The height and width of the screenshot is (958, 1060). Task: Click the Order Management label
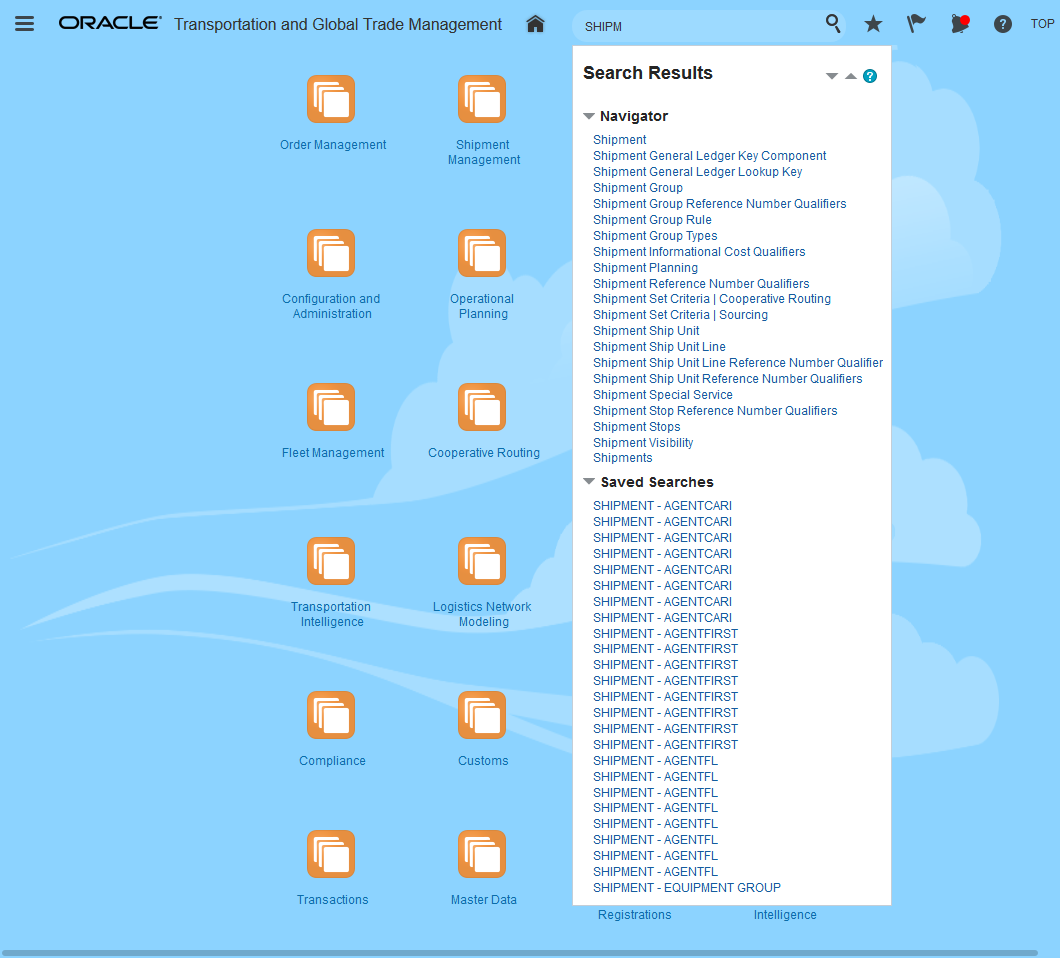(x=333, y=145)
